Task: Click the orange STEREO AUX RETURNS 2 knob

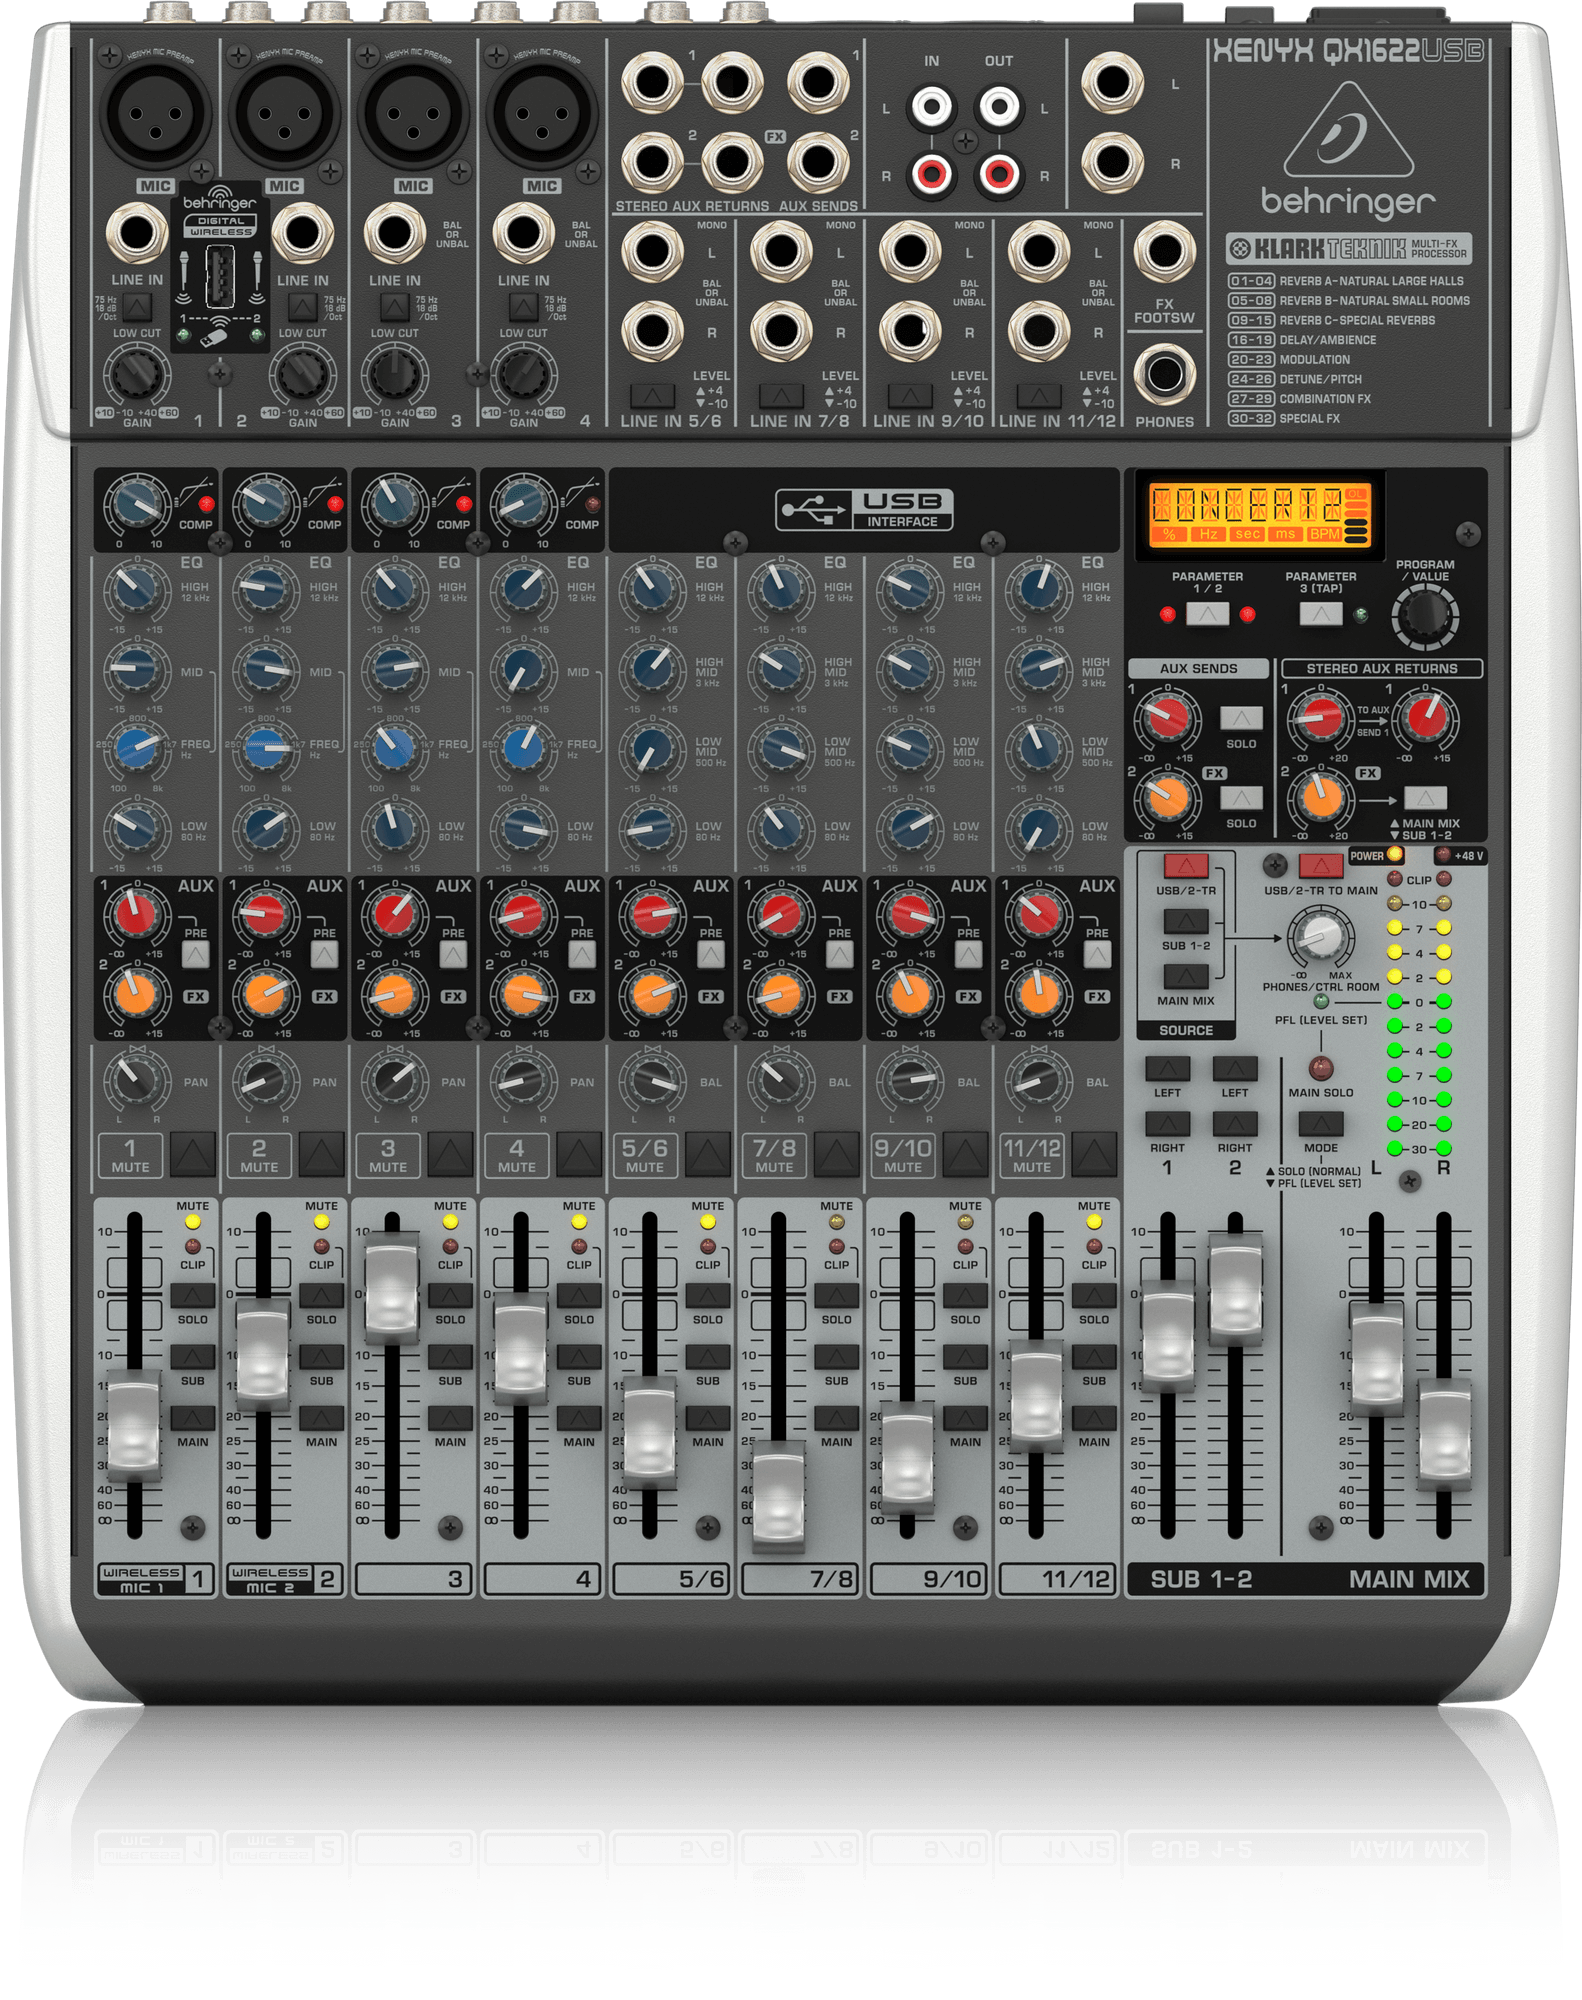Action: (1321, 798)
